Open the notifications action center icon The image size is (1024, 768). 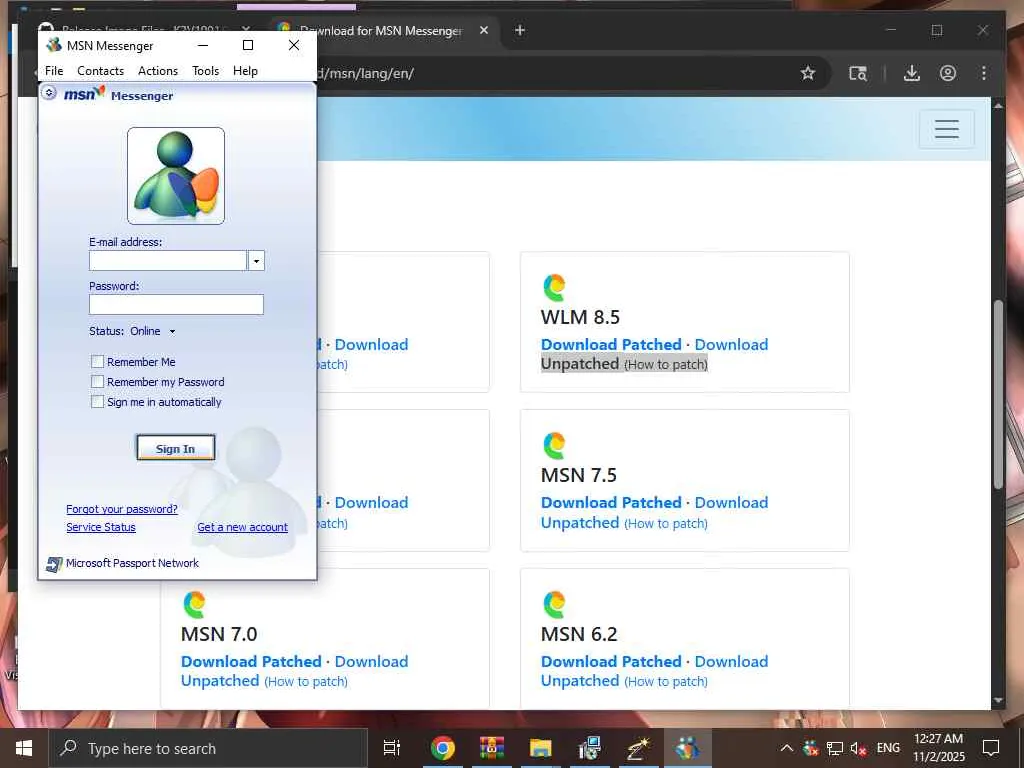coord(991,748)
